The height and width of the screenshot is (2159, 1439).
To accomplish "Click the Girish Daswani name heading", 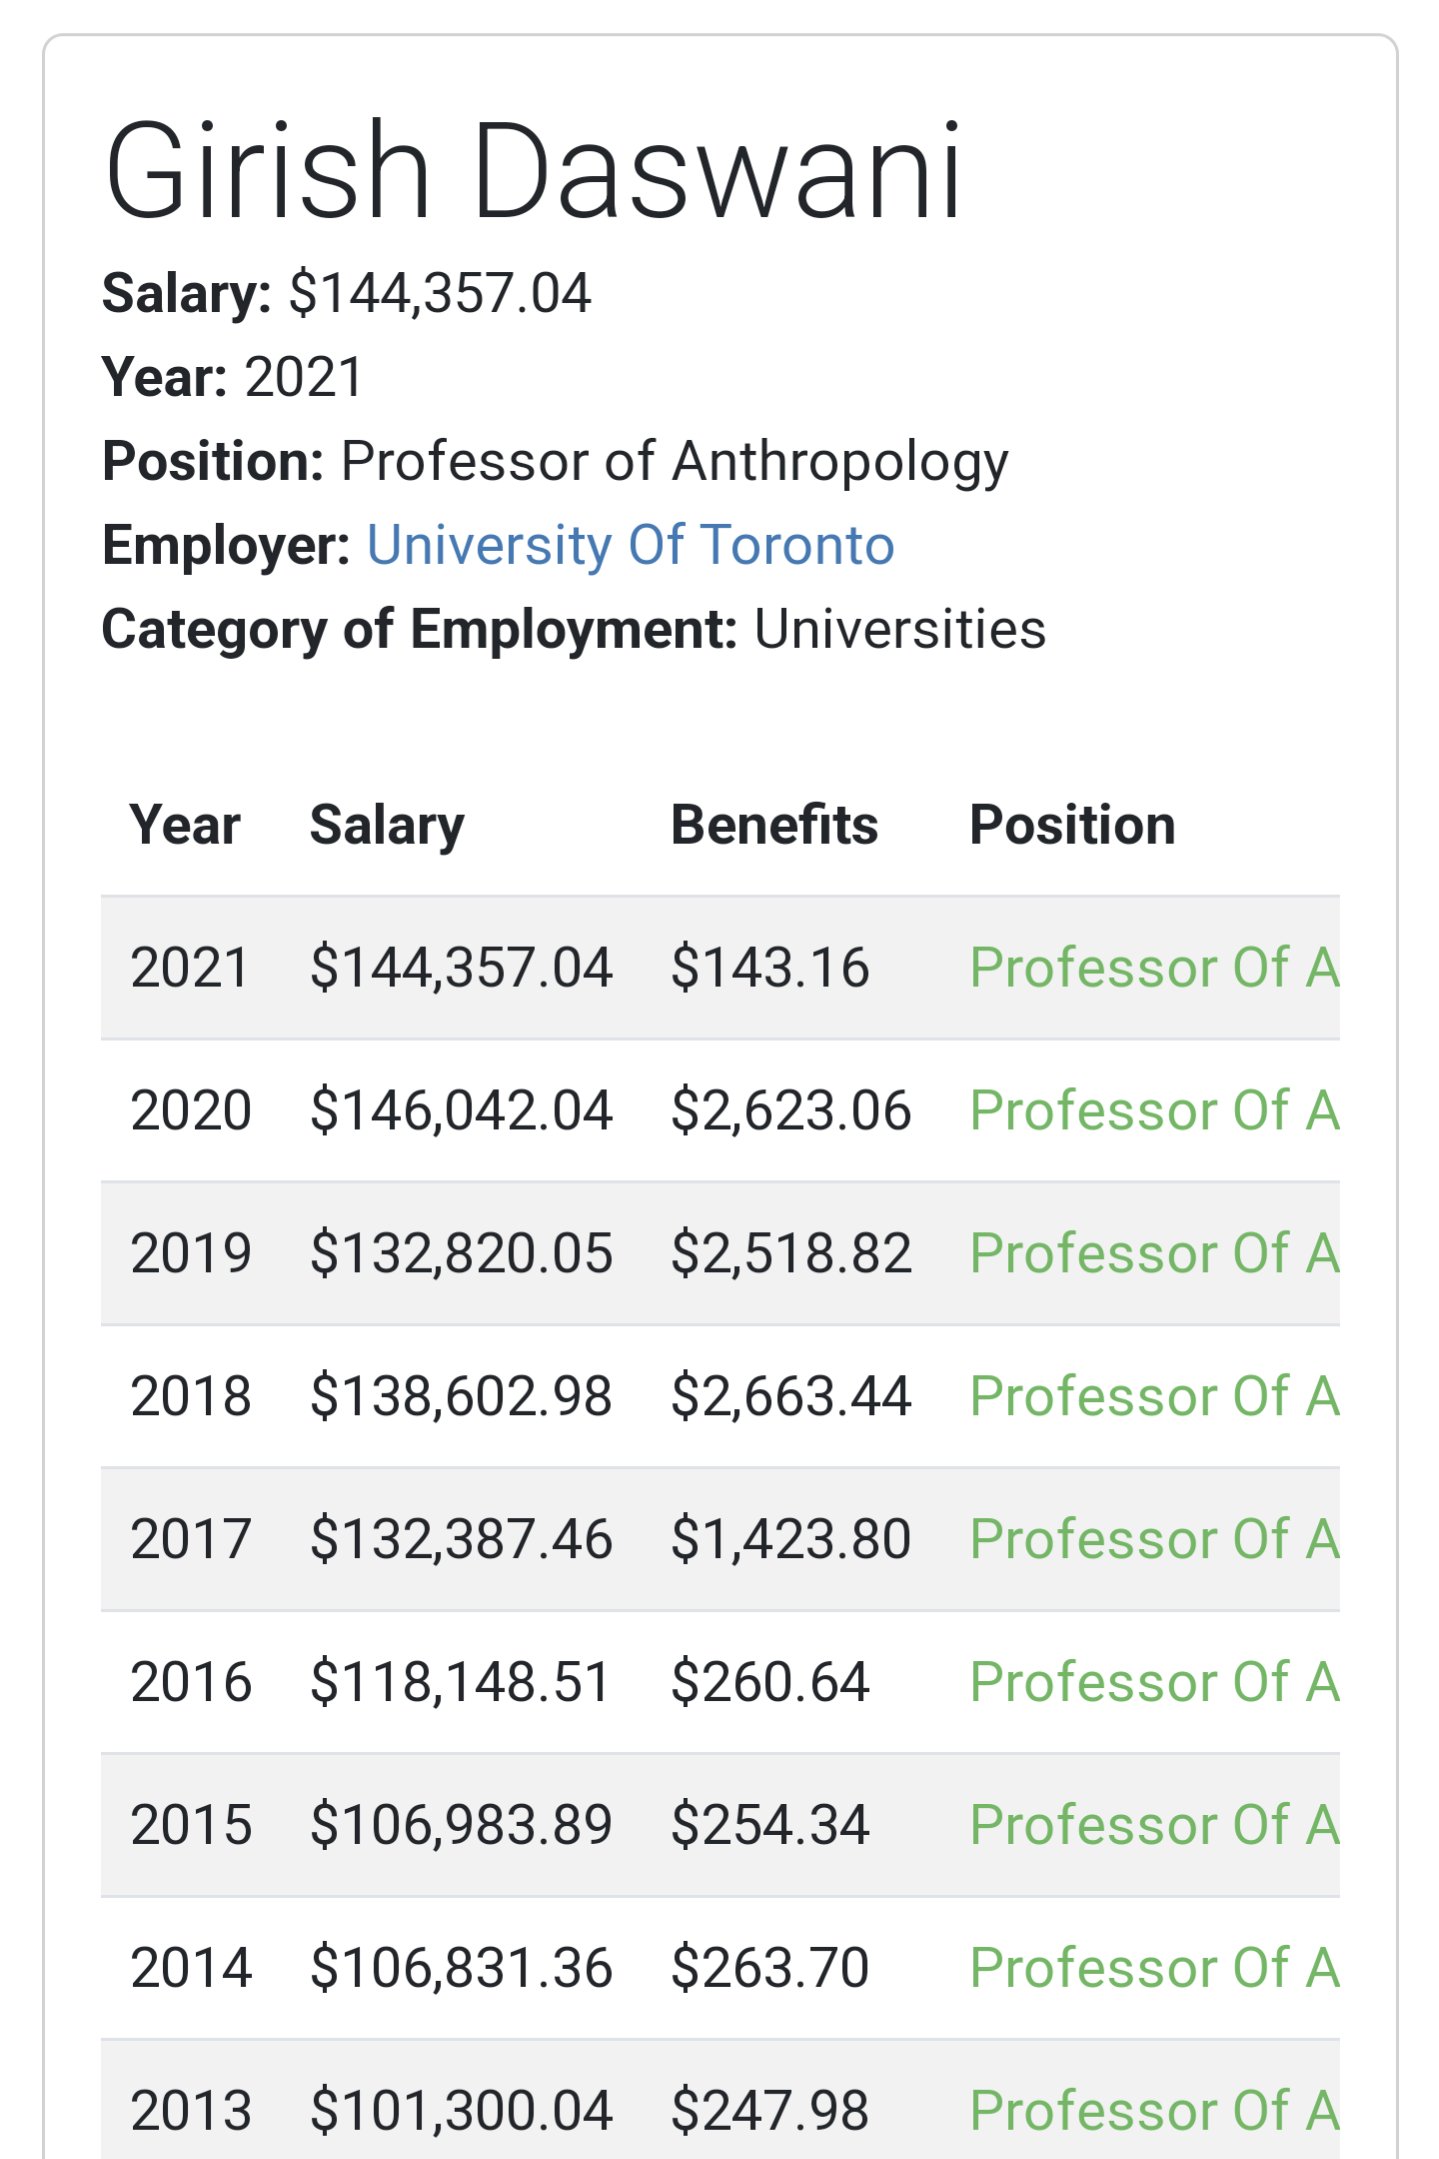I will [x=533, y=170].
